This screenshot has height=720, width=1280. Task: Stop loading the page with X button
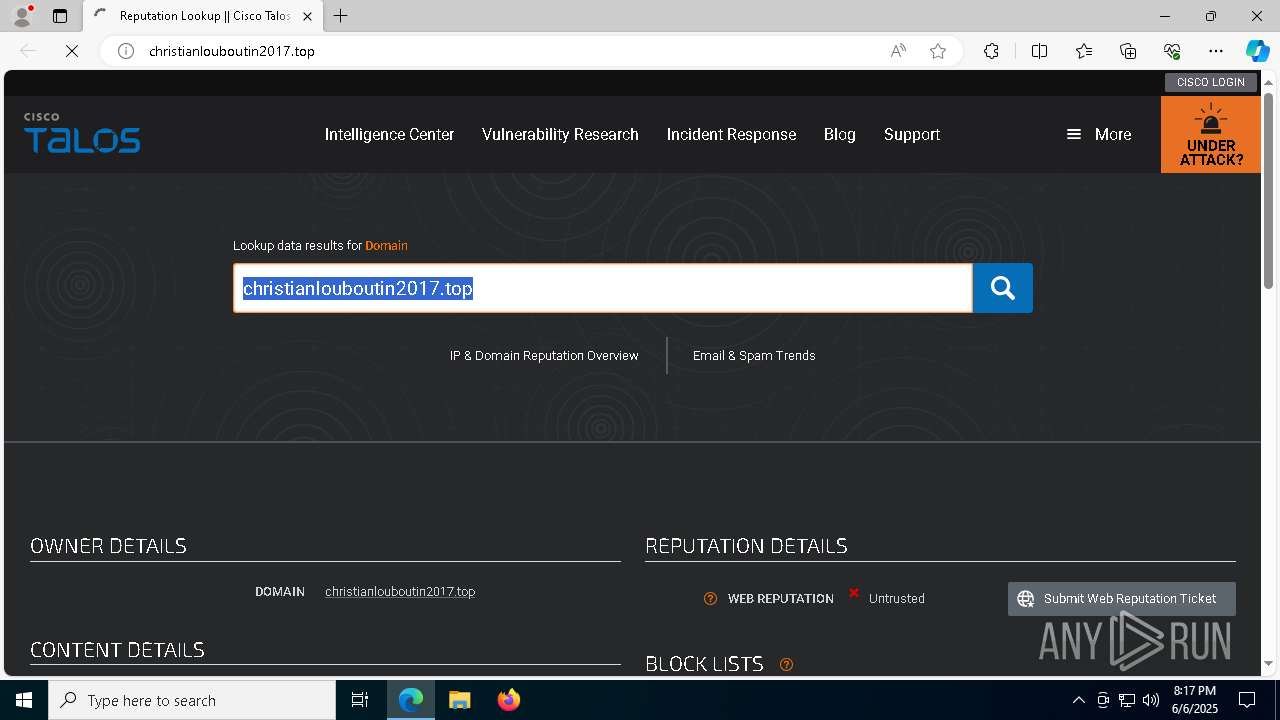click(x=72, y=51)
